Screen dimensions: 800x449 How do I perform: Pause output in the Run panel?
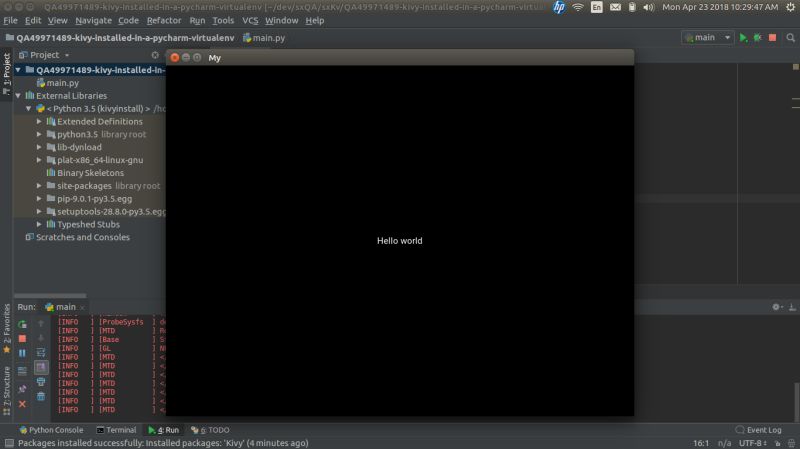[22, 353]
